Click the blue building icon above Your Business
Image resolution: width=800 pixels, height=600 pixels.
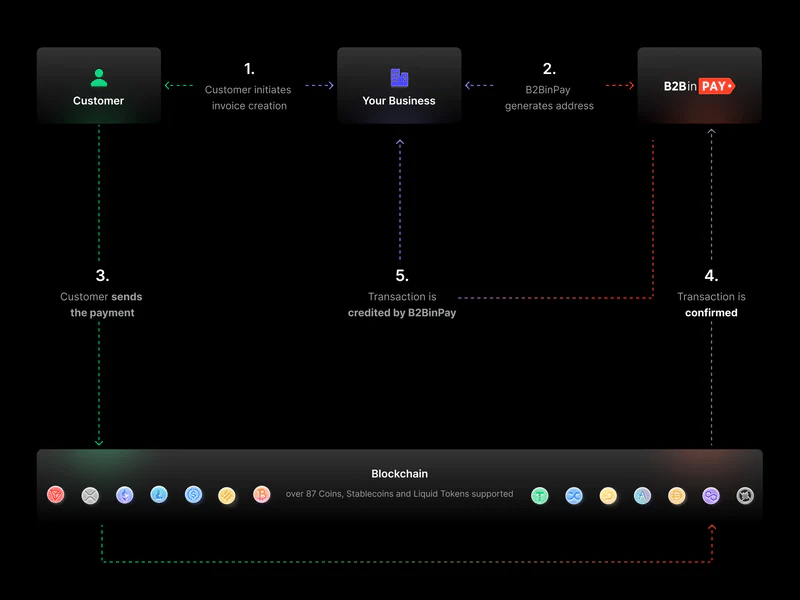tap(399, 77)
